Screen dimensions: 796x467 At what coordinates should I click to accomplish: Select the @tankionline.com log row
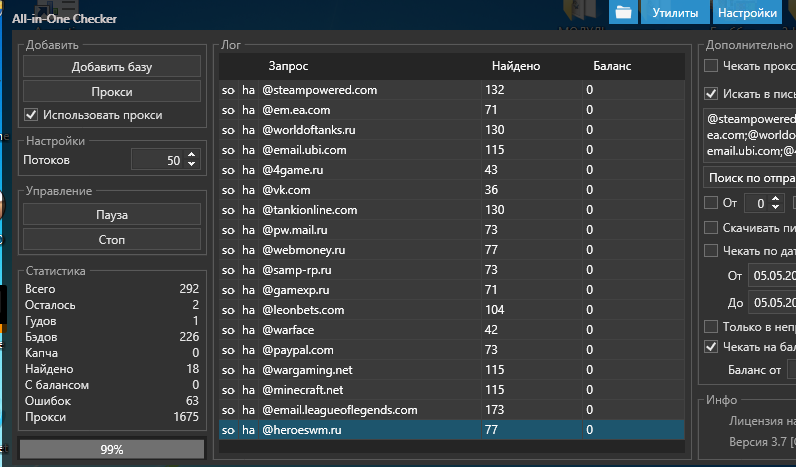[452, 210]
